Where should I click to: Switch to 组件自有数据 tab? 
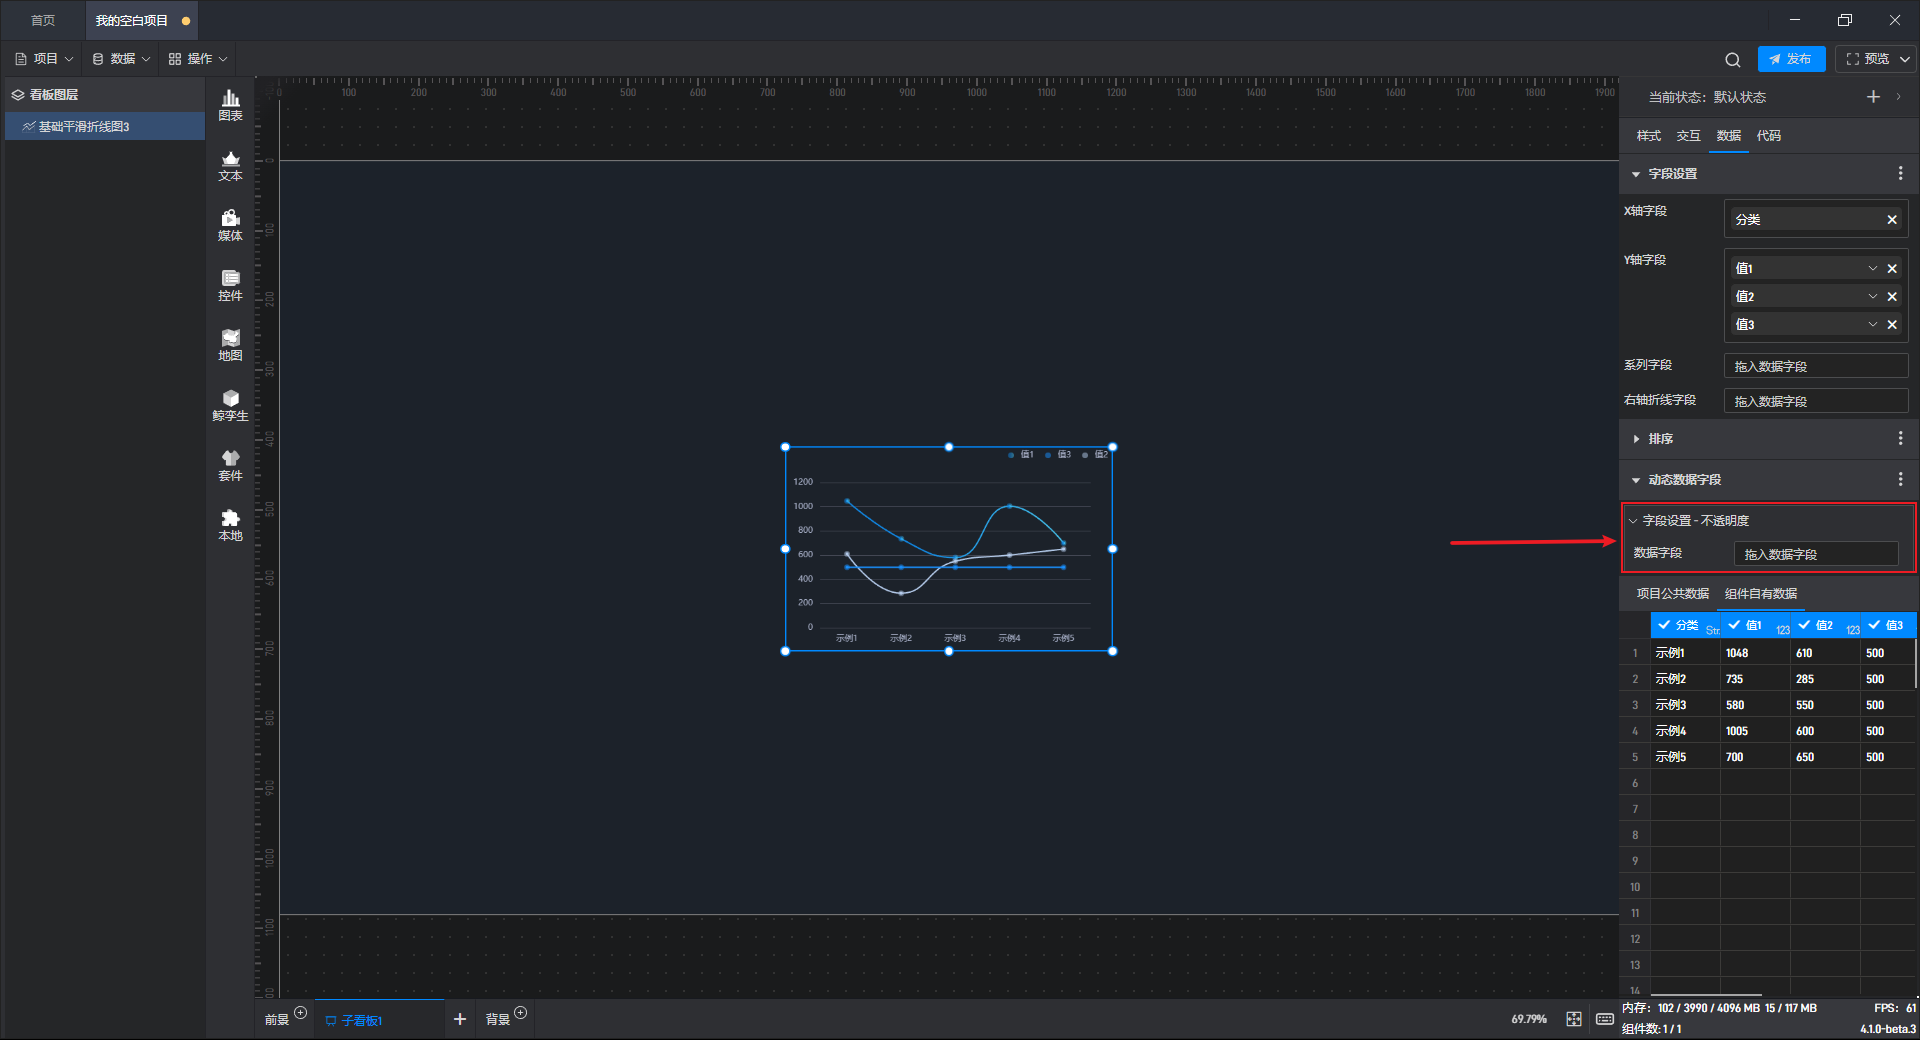(1761, 594)
